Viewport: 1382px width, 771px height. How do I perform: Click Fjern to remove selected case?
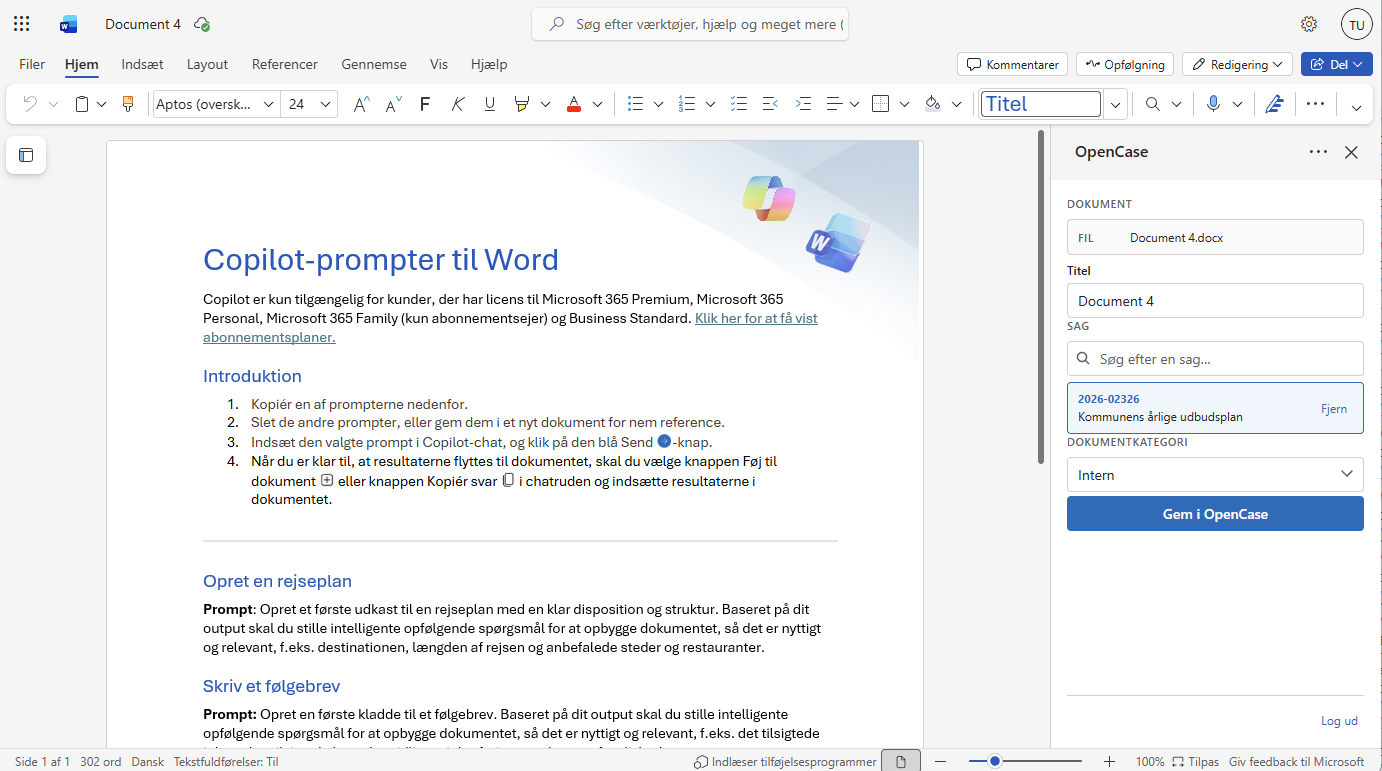1334,408
